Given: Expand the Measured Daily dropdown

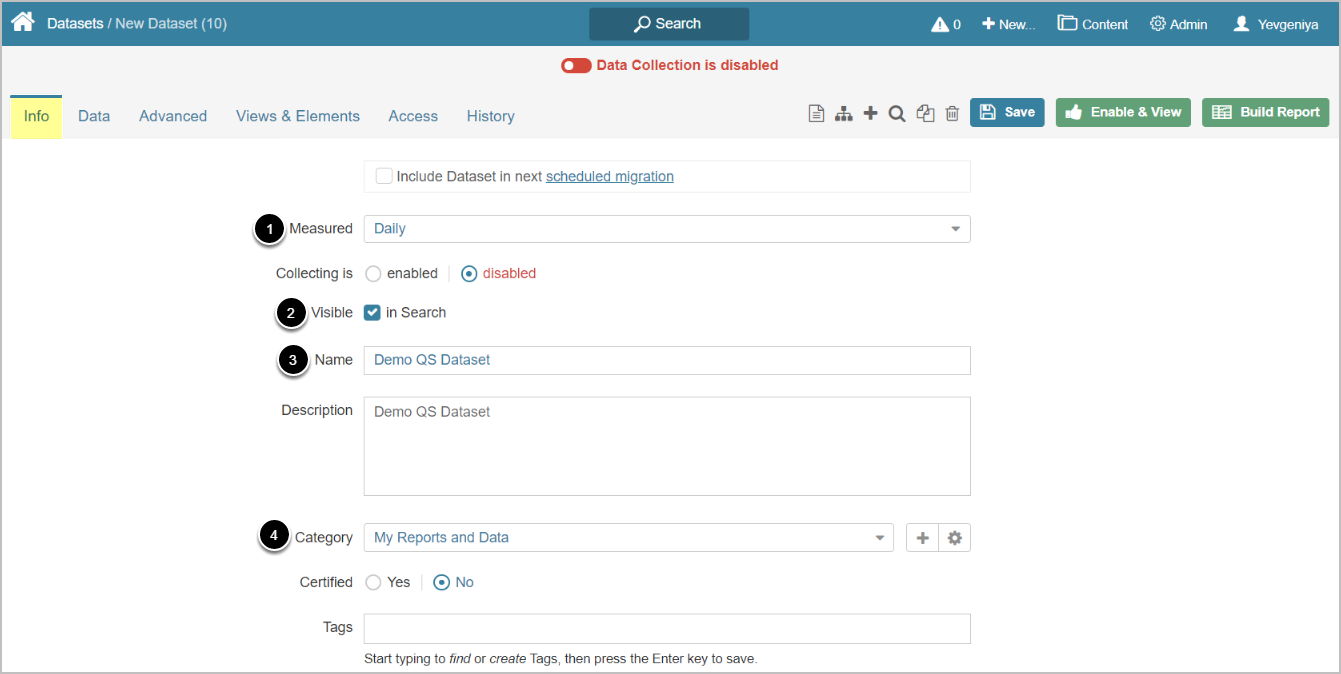Looking at the screenshot, I should [667, 229].
